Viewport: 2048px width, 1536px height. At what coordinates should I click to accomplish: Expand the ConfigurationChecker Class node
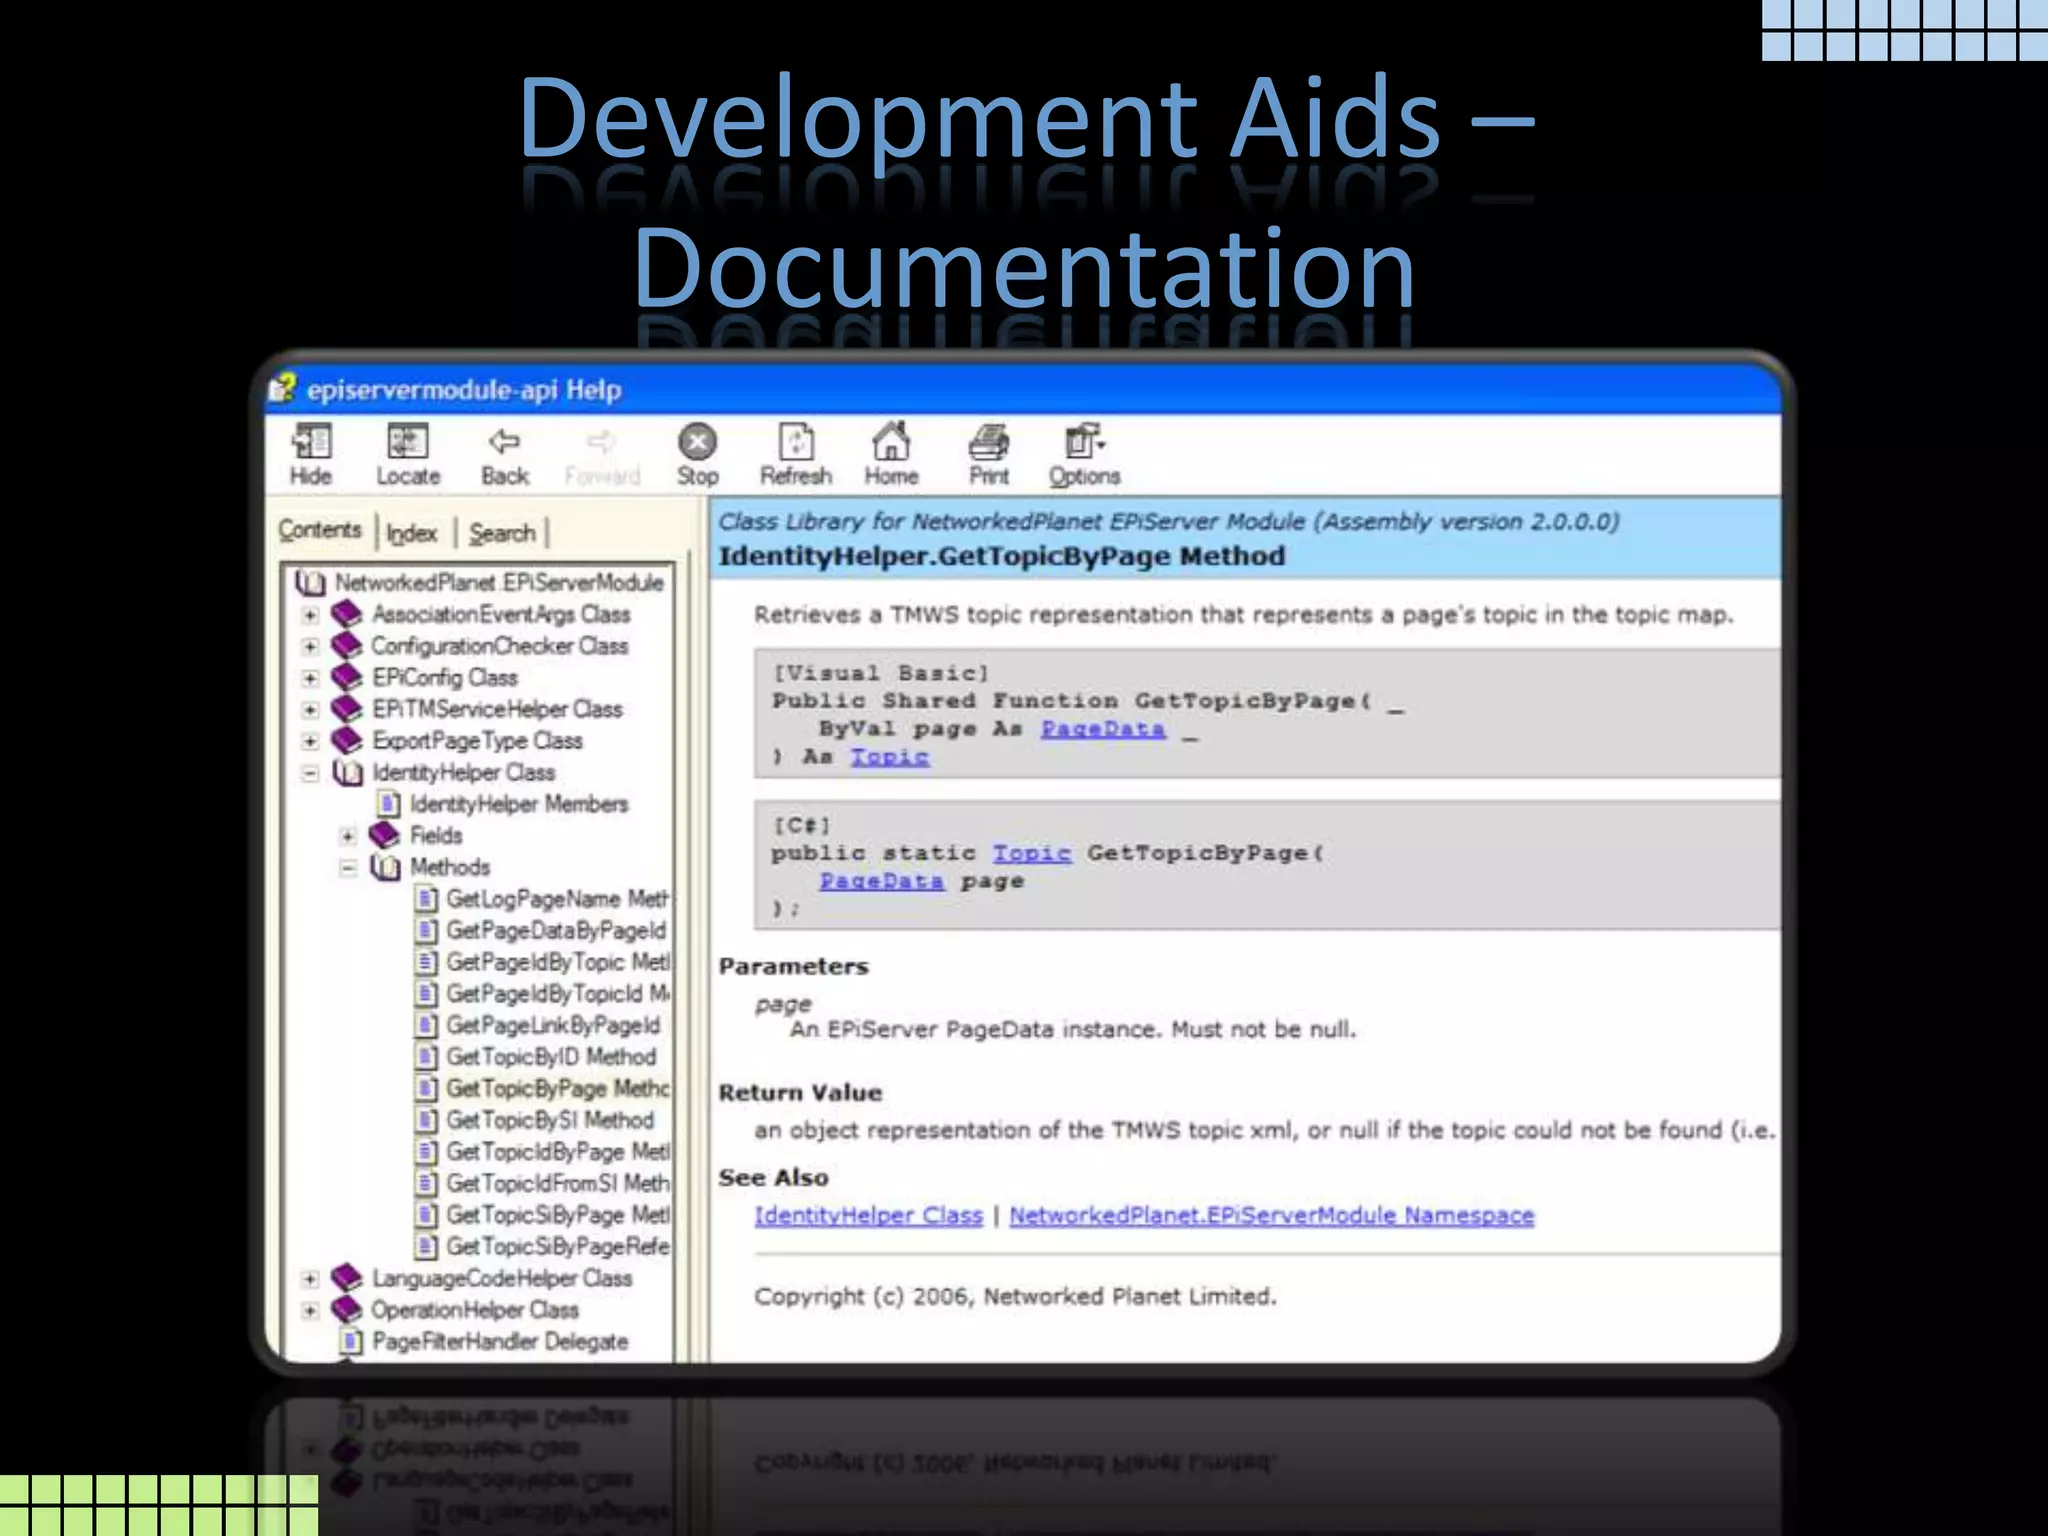coord(310,646)
